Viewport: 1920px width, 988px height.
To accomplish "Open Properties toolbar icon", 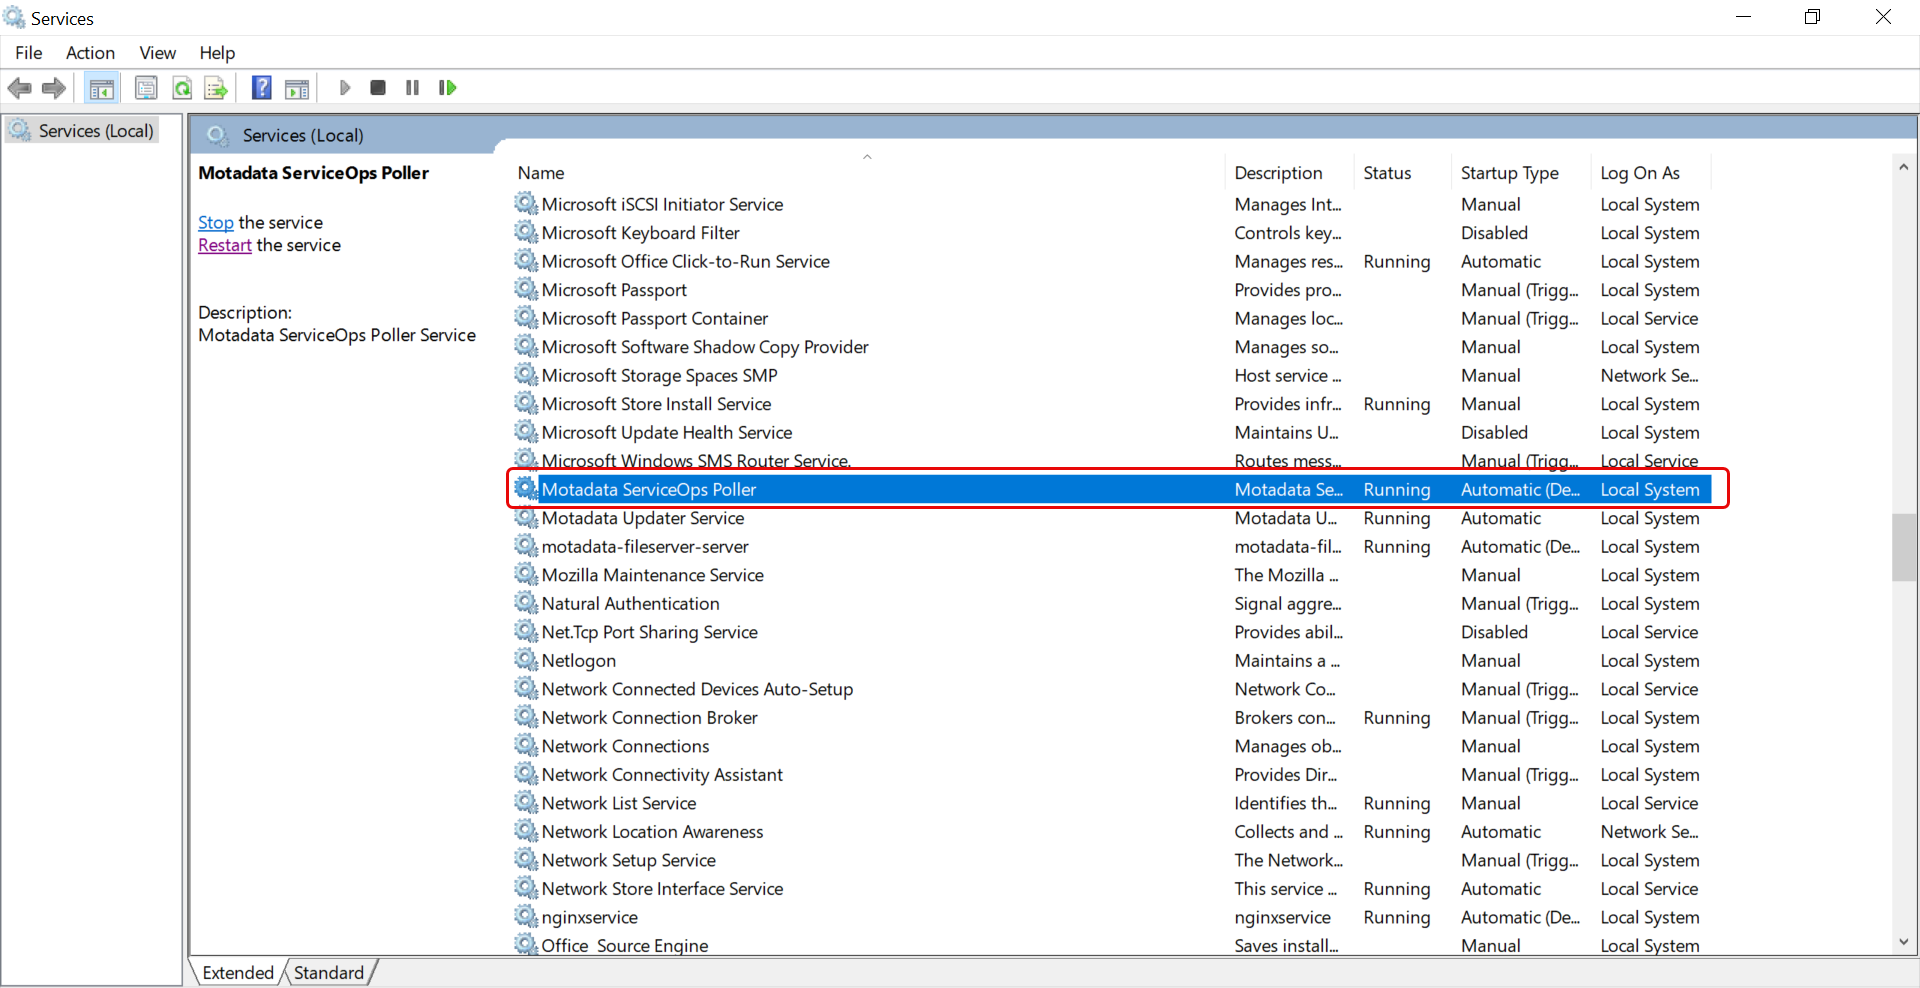I will tap(146, 88).
